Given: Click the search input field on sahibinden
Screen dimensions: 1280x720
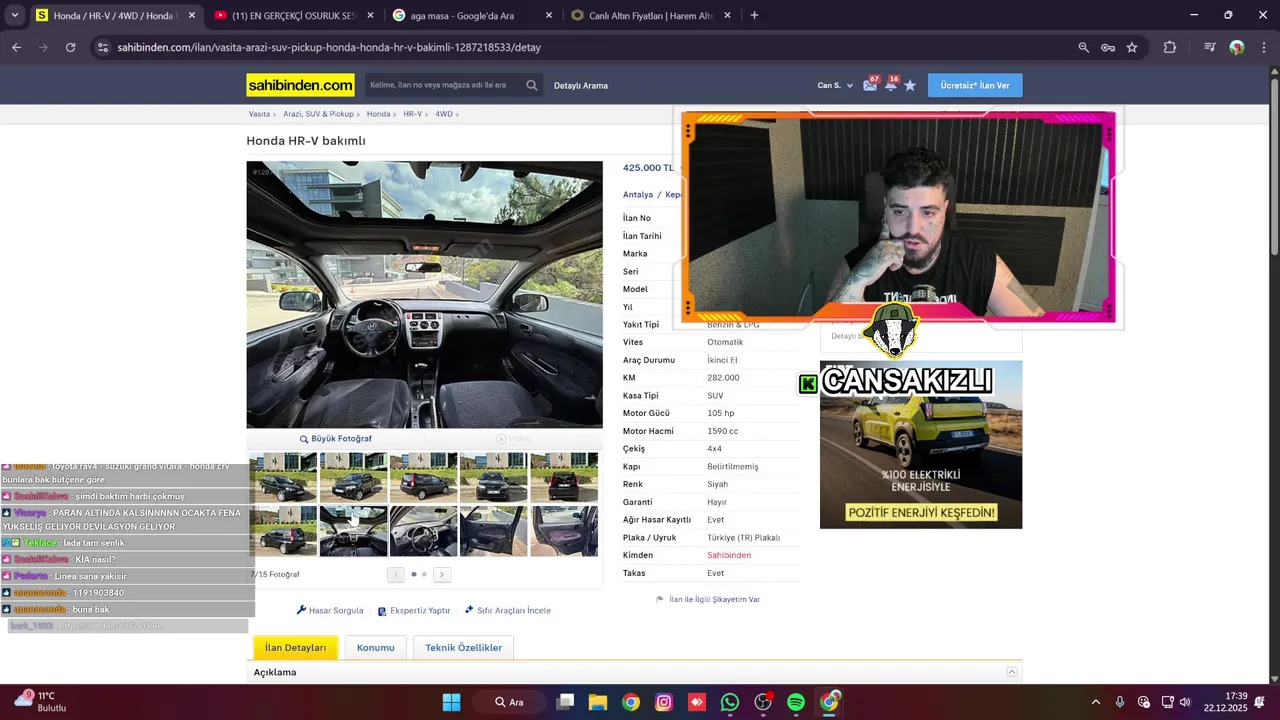Looking at the screenshot, I should click(443, 85).
